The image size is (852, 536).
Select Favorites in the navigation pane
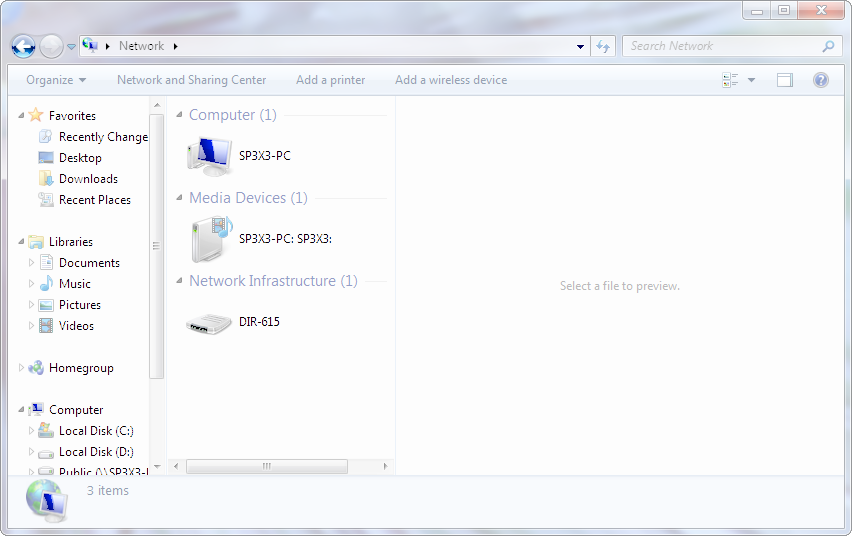click(72, 116)
